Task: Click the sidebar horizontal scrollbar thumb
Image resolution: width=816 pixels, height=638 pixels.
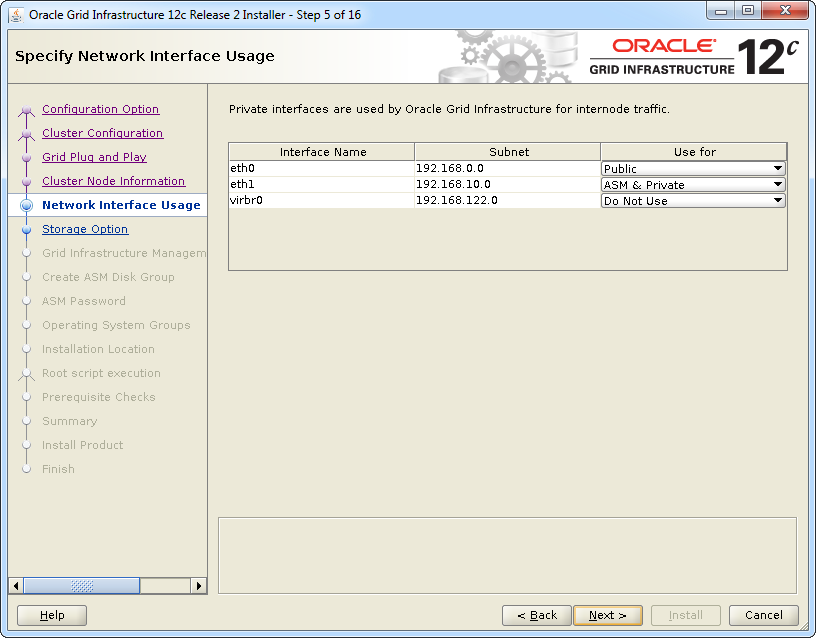Action: [82, 586]
